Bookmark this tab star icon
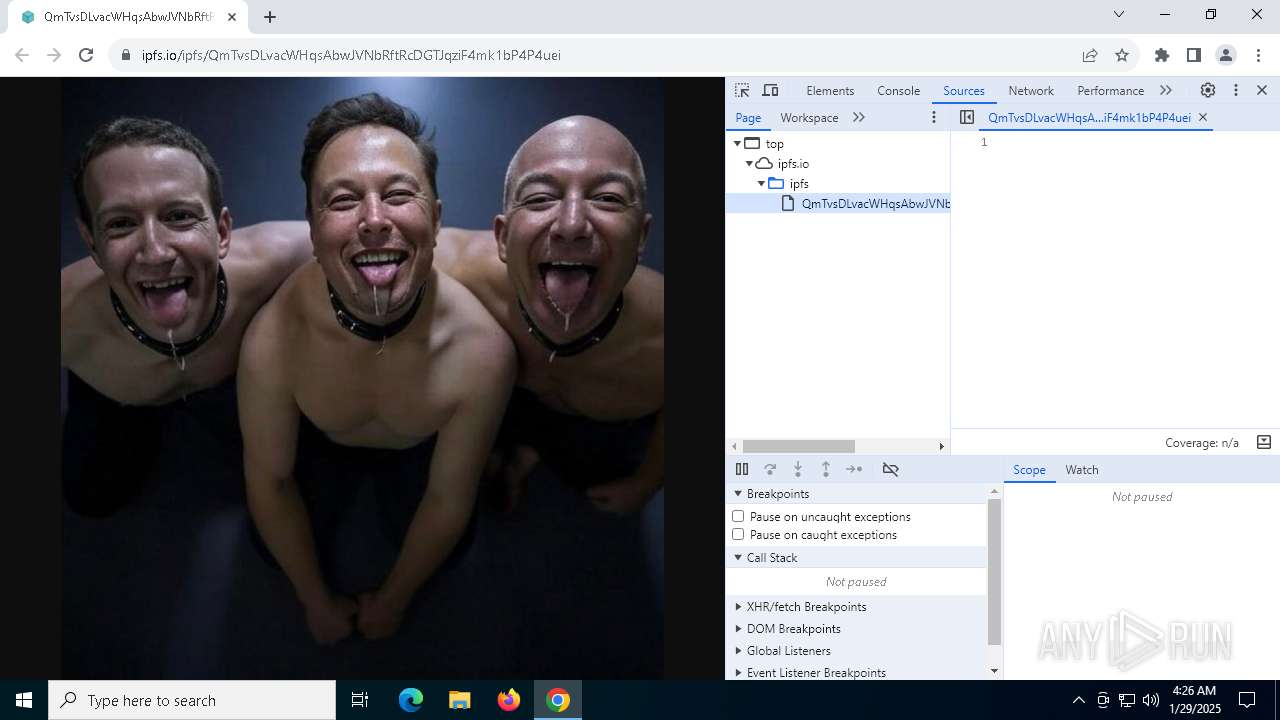 tap(1122, 55)
